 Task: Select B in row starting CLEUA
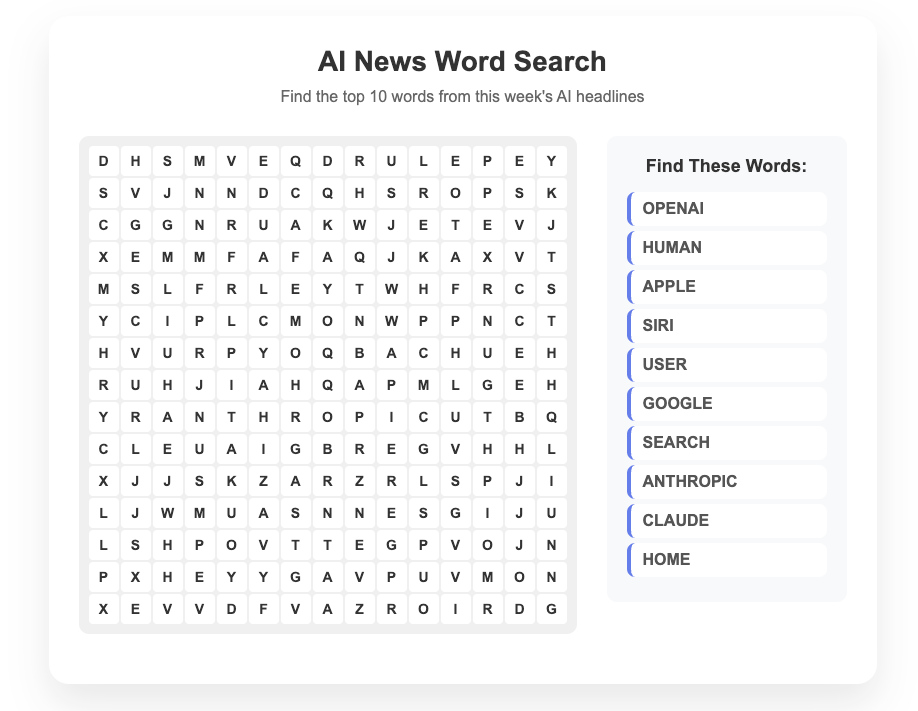tap(327, 449)
